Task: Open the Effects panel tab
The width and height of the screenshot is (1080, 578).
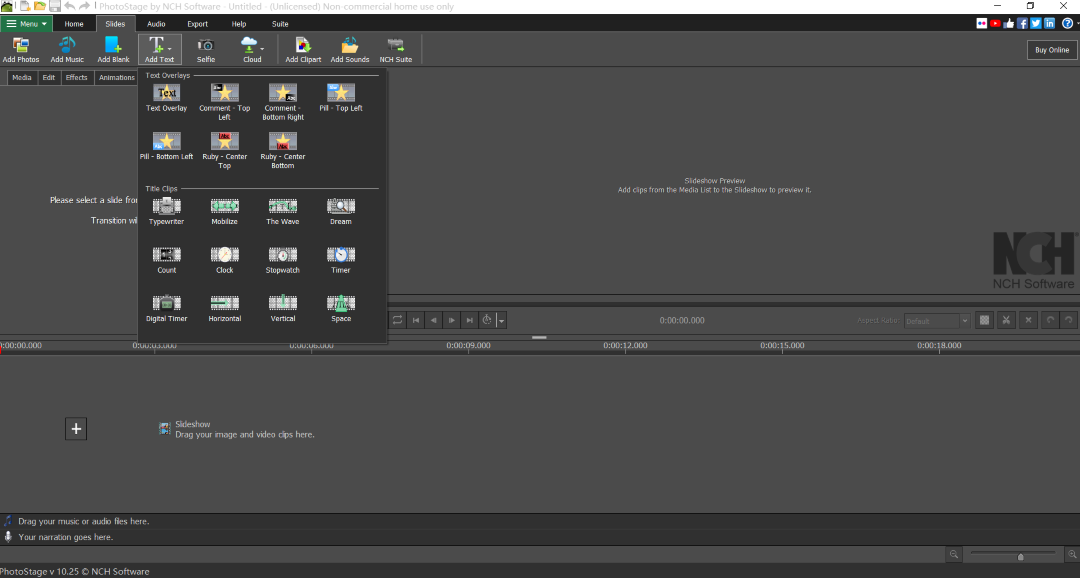Action: click(x=76, y=77)
